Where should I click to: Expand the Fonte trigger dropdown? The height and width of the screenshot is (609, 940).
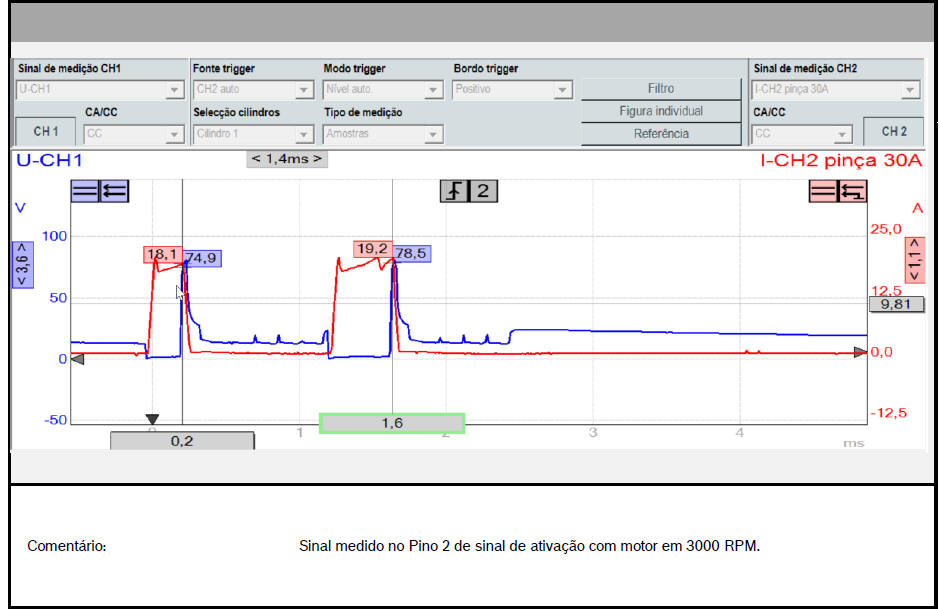click(x=252, y=90)
